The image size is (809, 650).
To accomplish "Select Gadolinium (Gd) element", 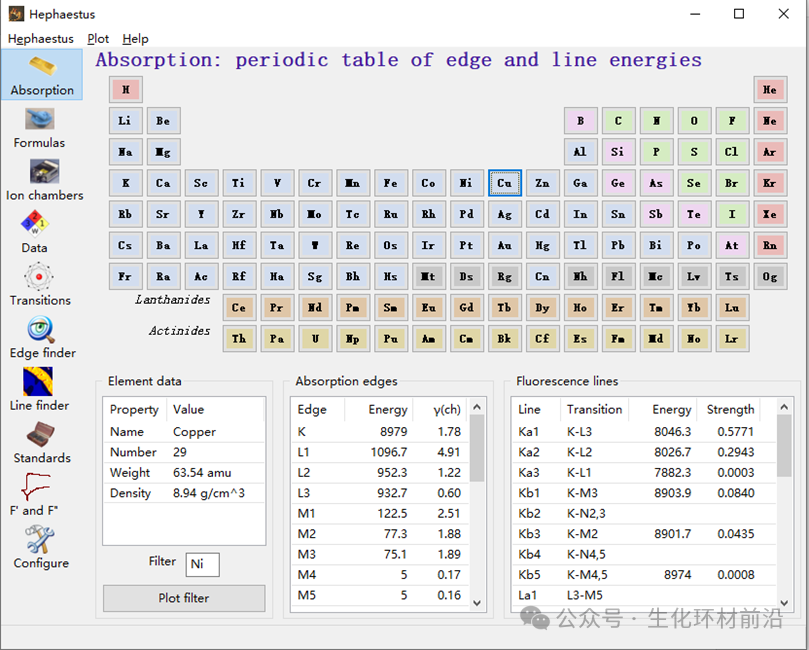I will point(466,308).
